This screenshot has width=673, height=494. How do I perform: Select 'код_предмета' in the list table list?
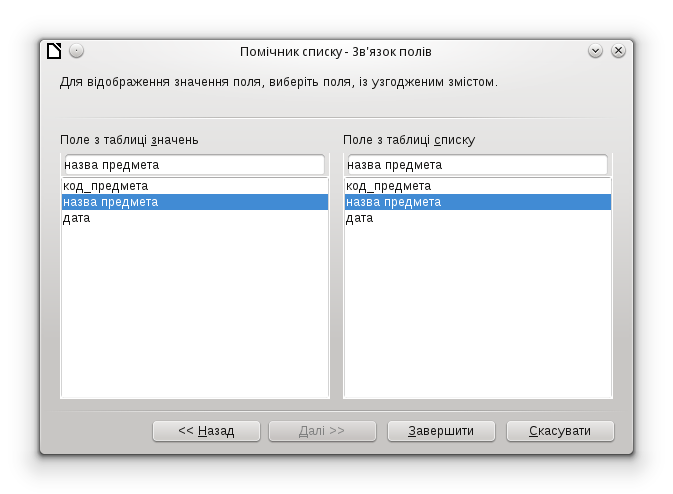(x=389, y=186)
